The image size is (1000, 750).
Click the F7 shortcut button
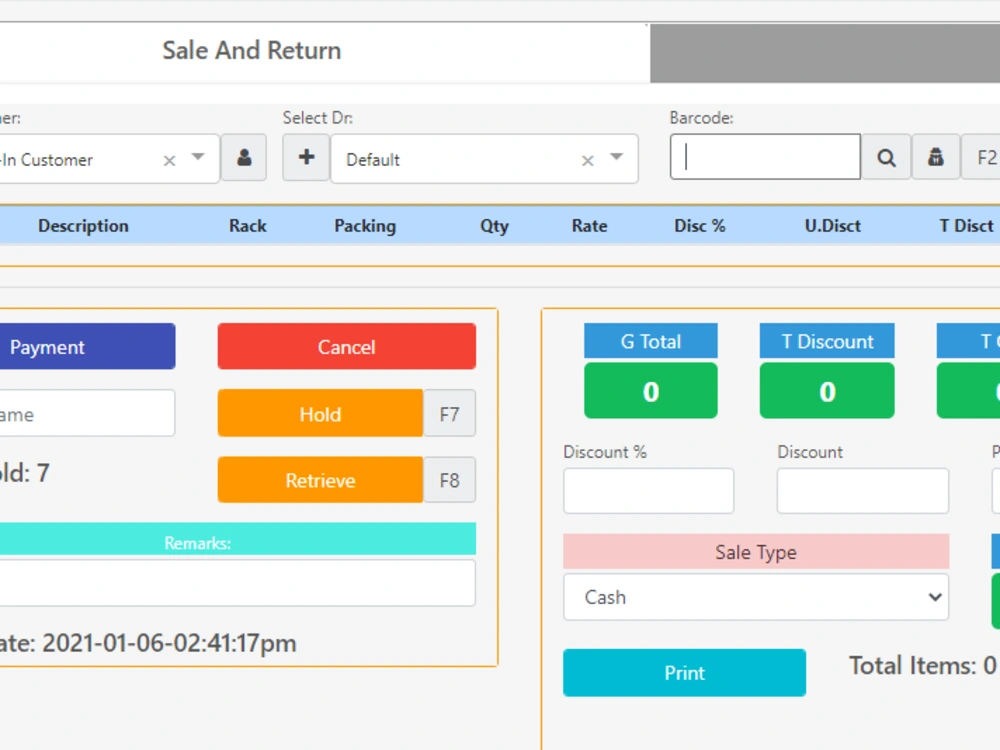point(450,414)
